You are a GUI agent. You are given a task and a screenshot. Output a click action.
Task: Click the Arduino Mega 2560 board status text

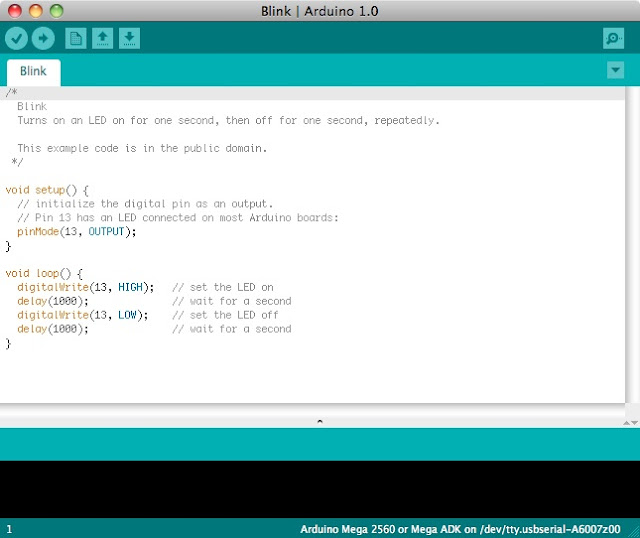coord(460,529)
